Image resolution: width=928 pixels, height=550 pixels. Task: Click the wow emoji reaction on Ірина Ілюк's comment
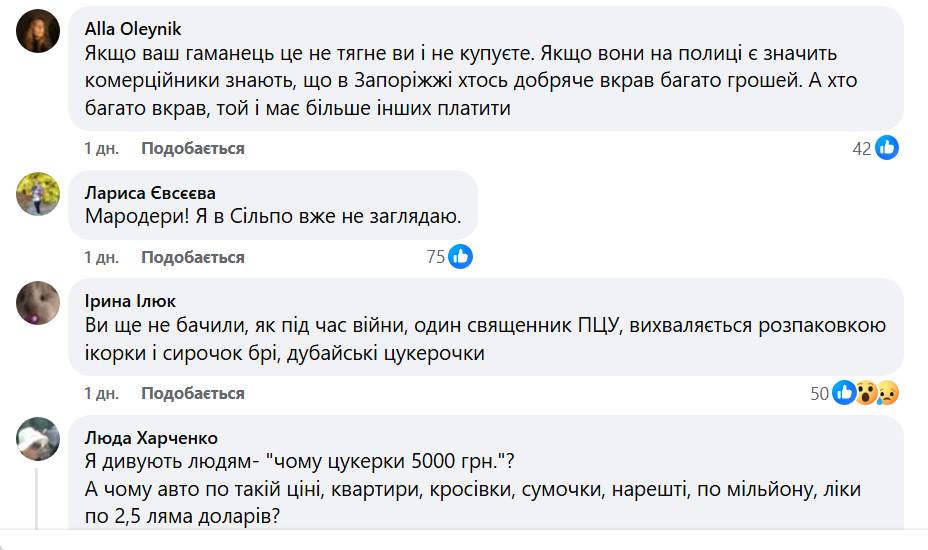[x=865, y=393]
